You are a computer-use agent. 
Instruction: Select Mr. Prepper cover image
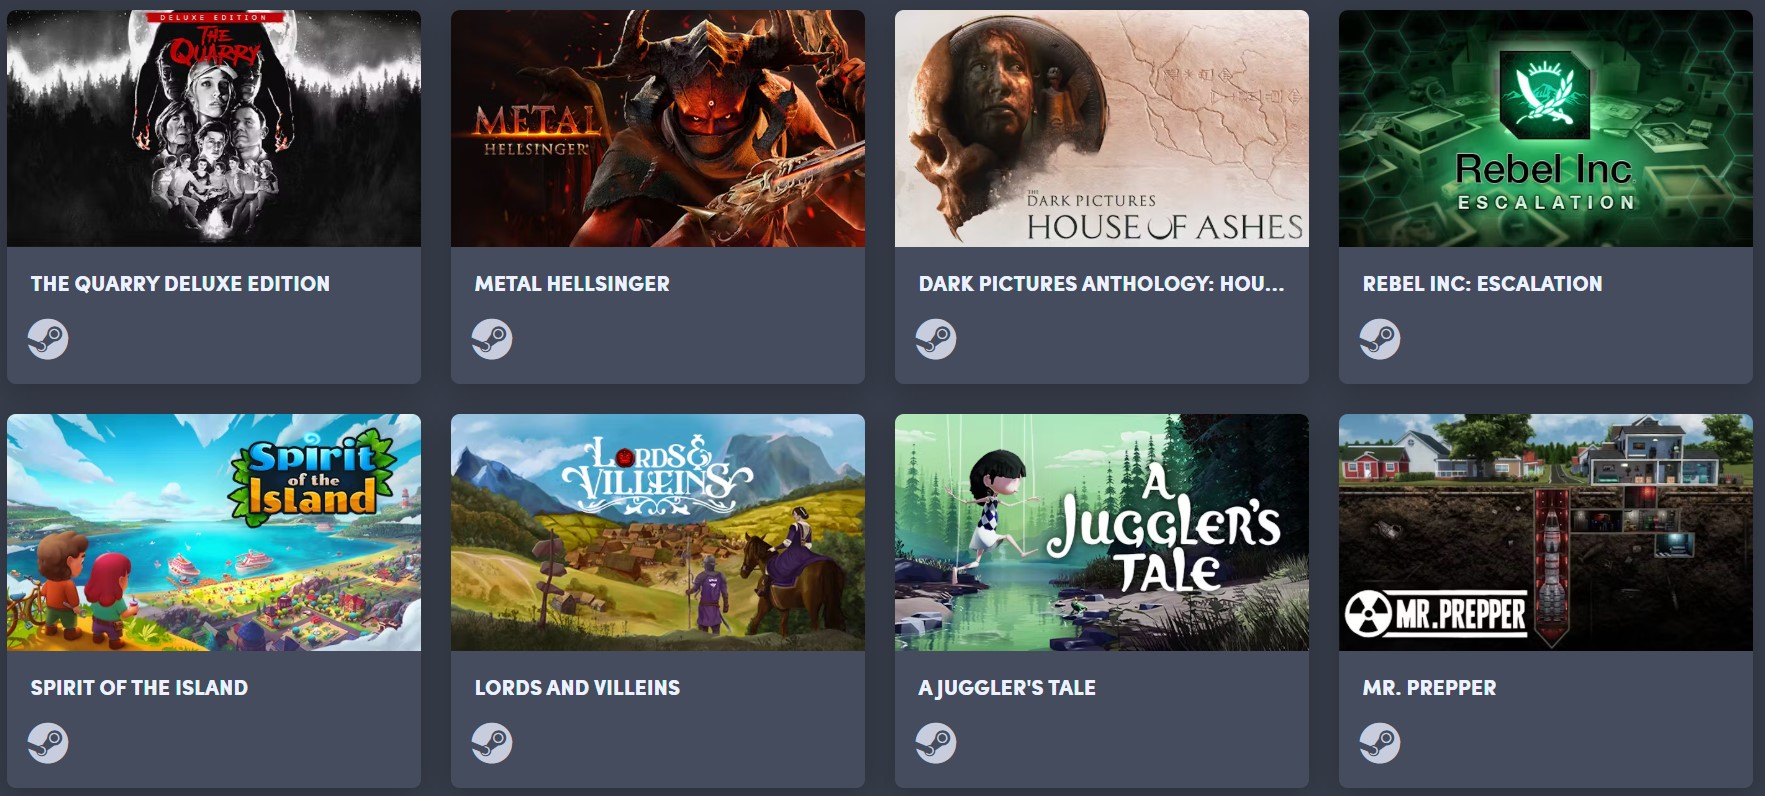click(1546, 532)
